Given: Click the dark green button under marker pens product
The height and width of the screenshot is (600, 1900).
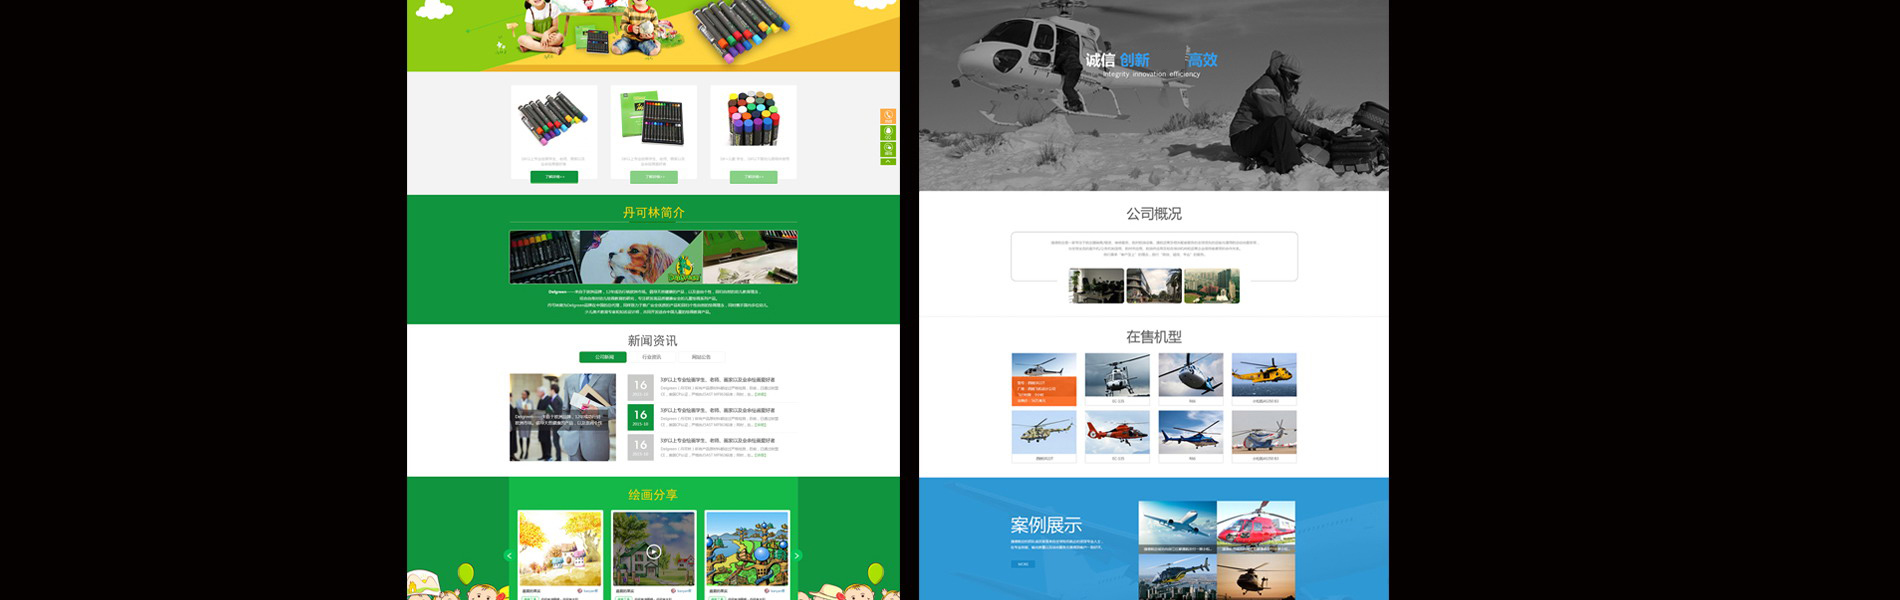Looking at the screenshot, I should [554, 177].
